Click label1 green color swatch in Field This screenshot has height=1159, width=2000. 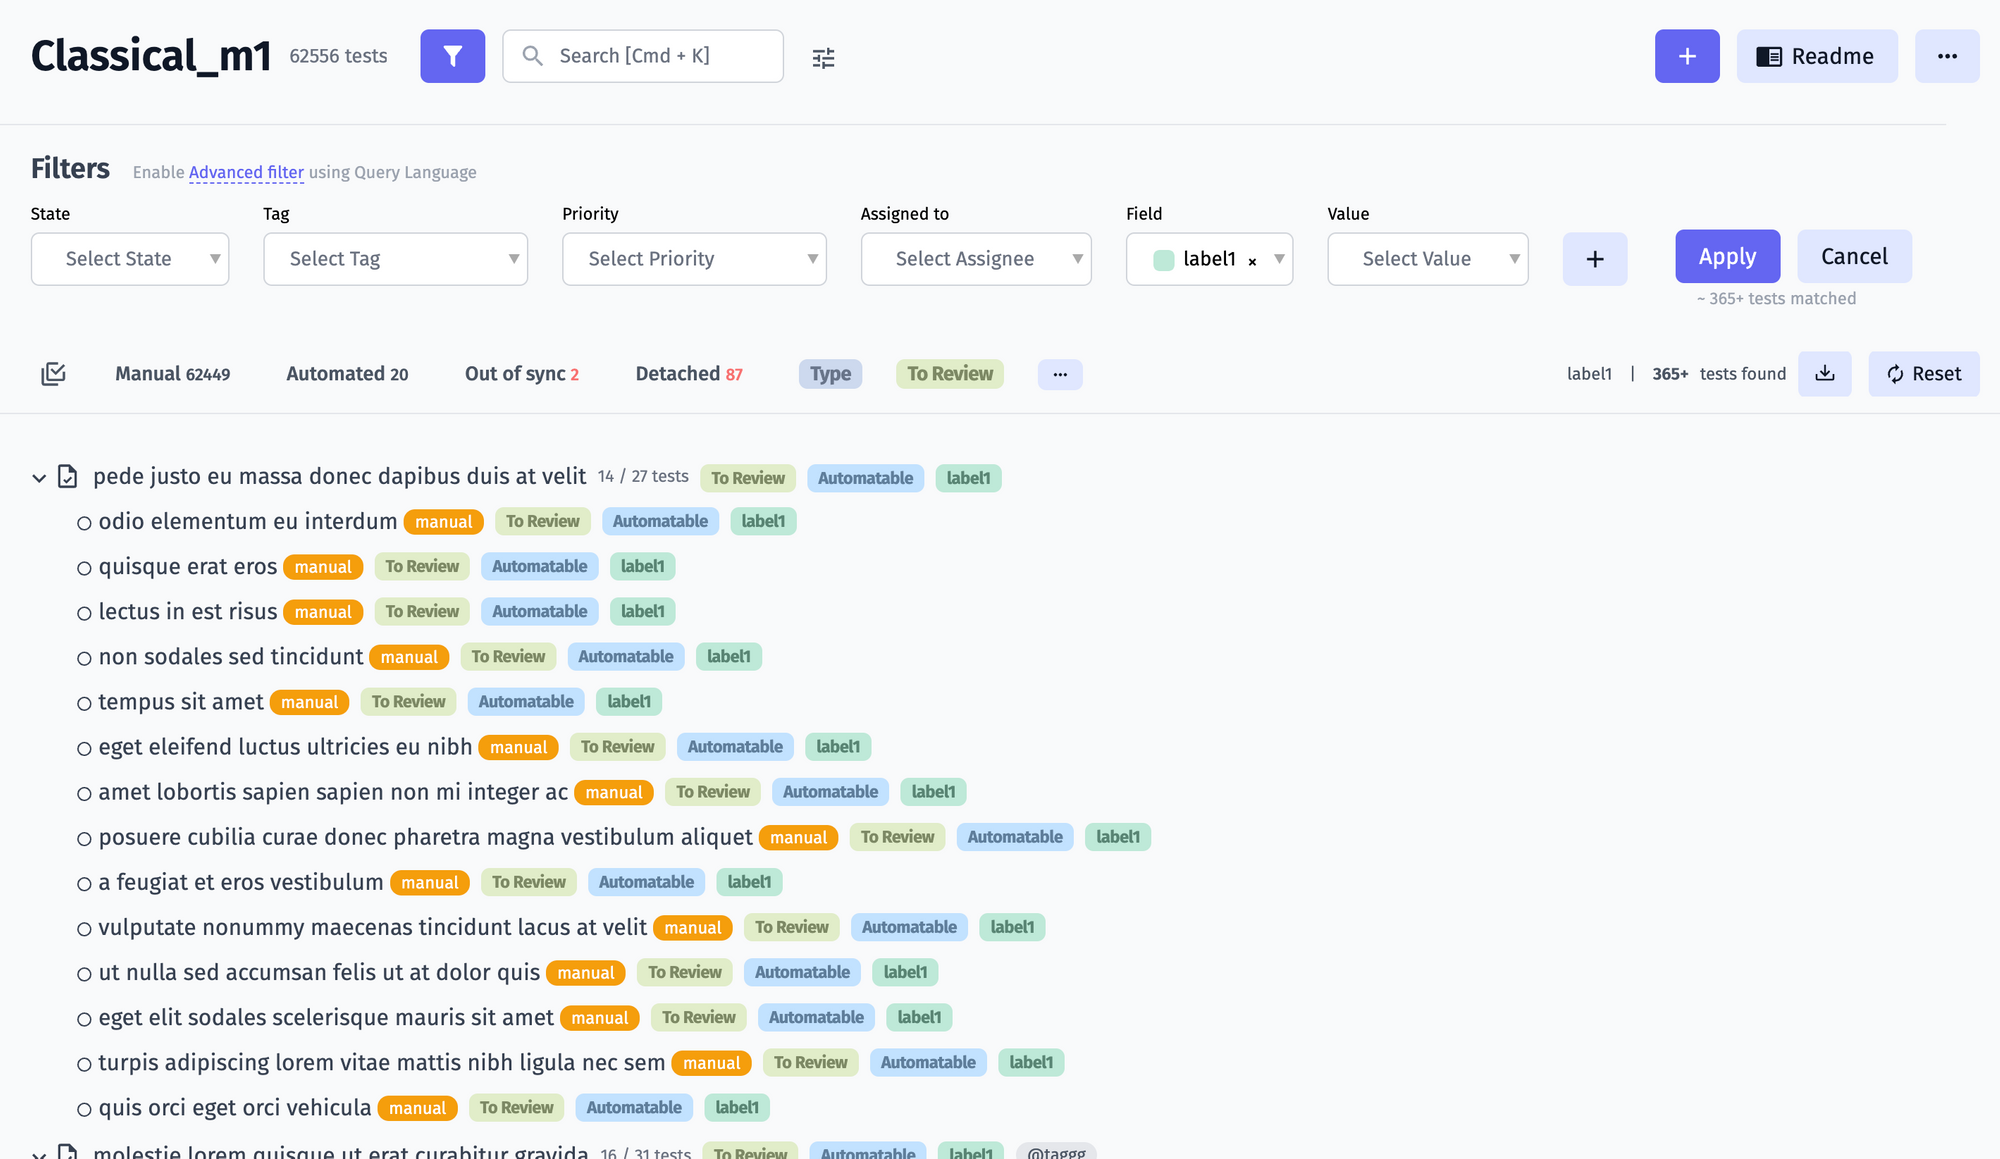[x=1164, y=260]
